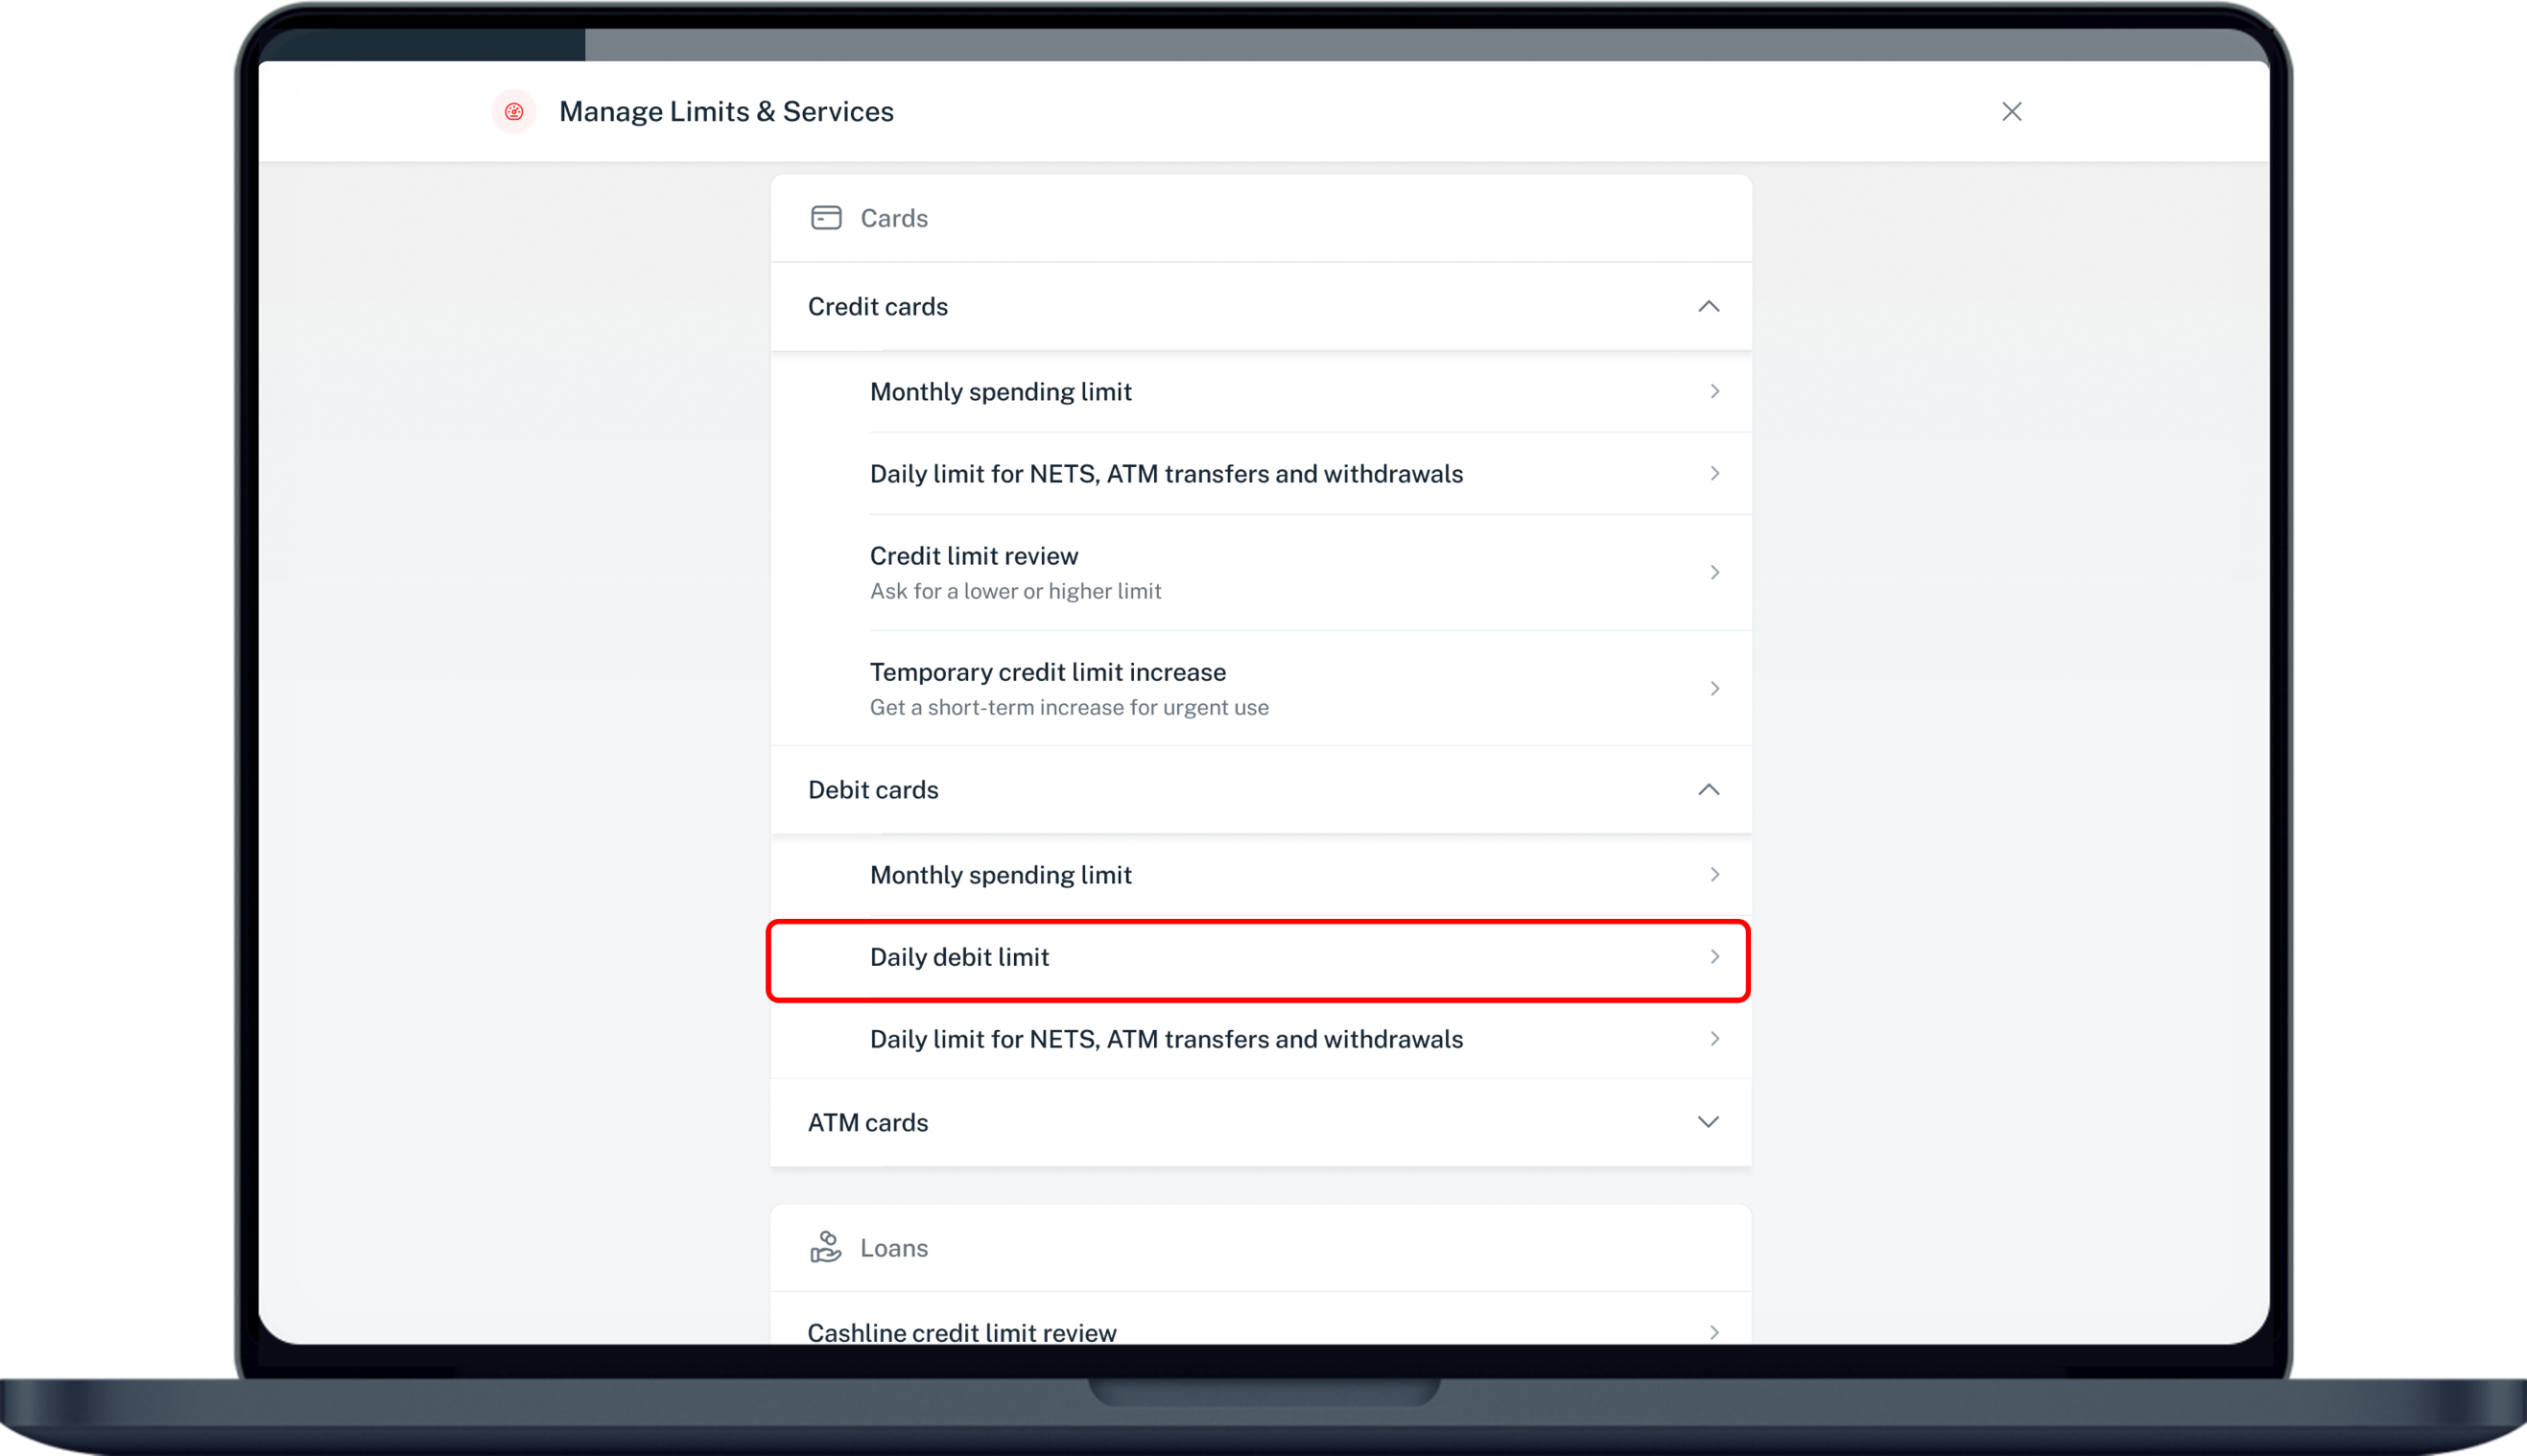Close the Manage Limits & Services panel
The width and height of the screenshot is (2527, 1456).
click(2011, 111)
